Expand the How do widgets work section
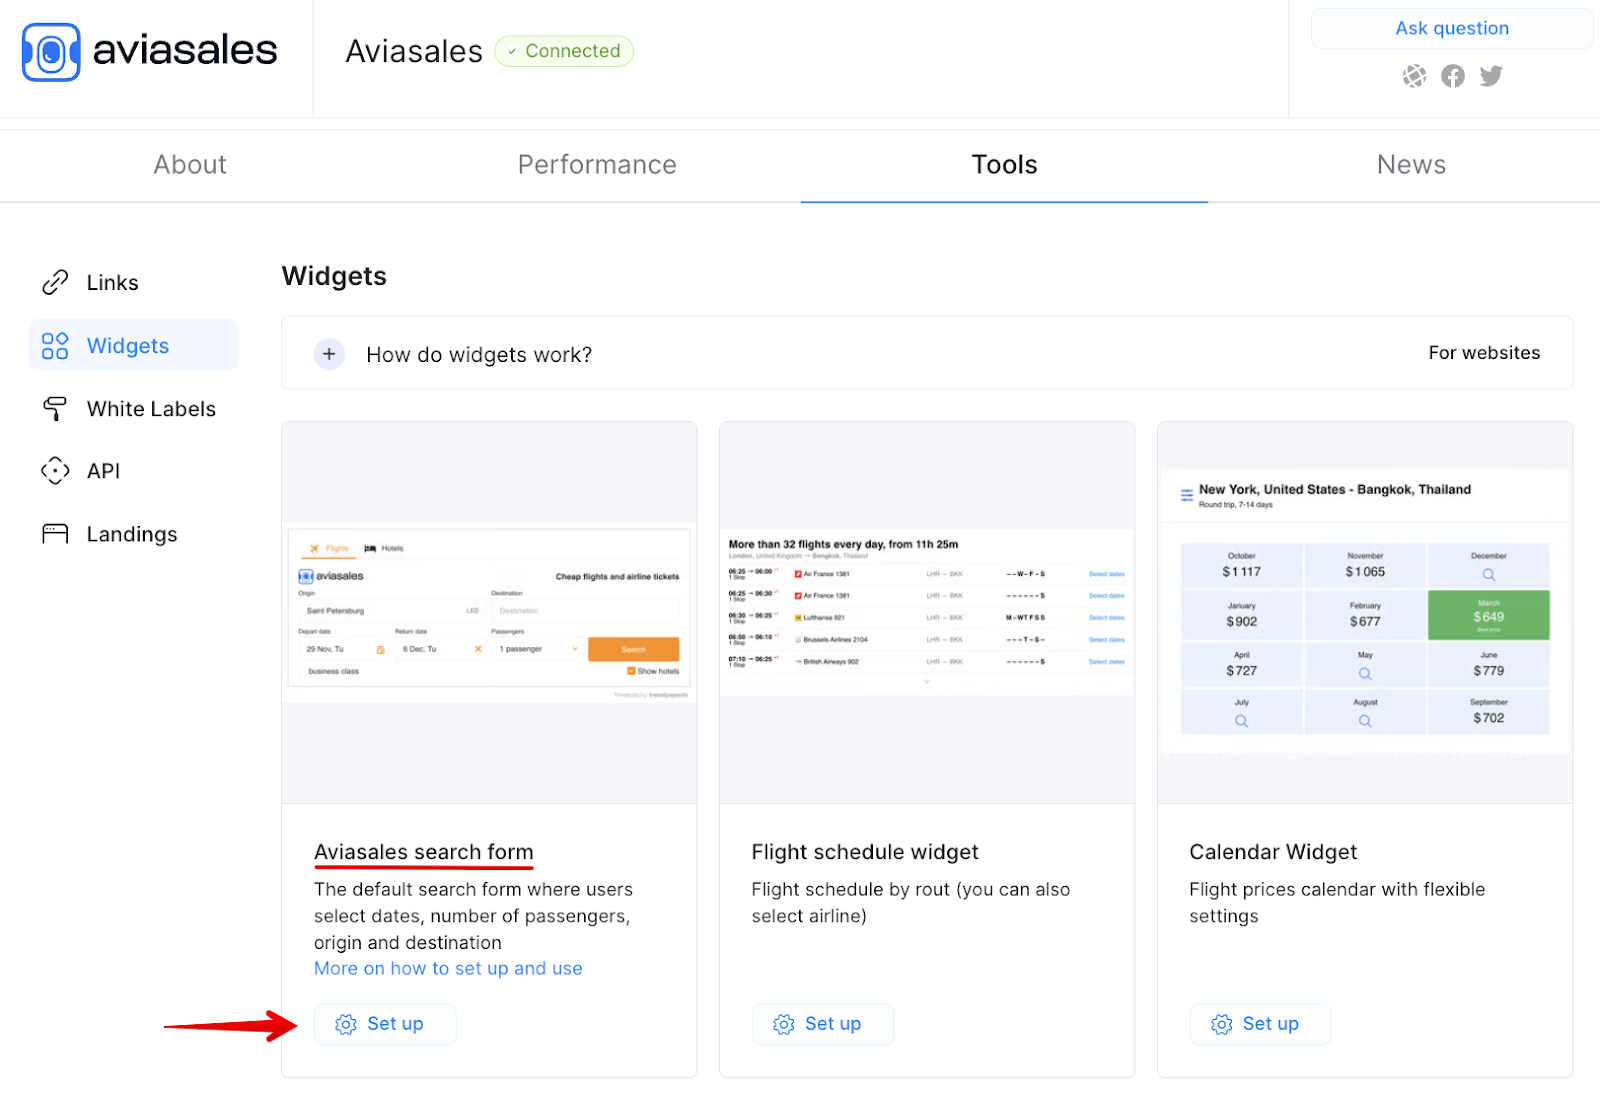Screen dimensions: 1600x1095 (329, 354)
